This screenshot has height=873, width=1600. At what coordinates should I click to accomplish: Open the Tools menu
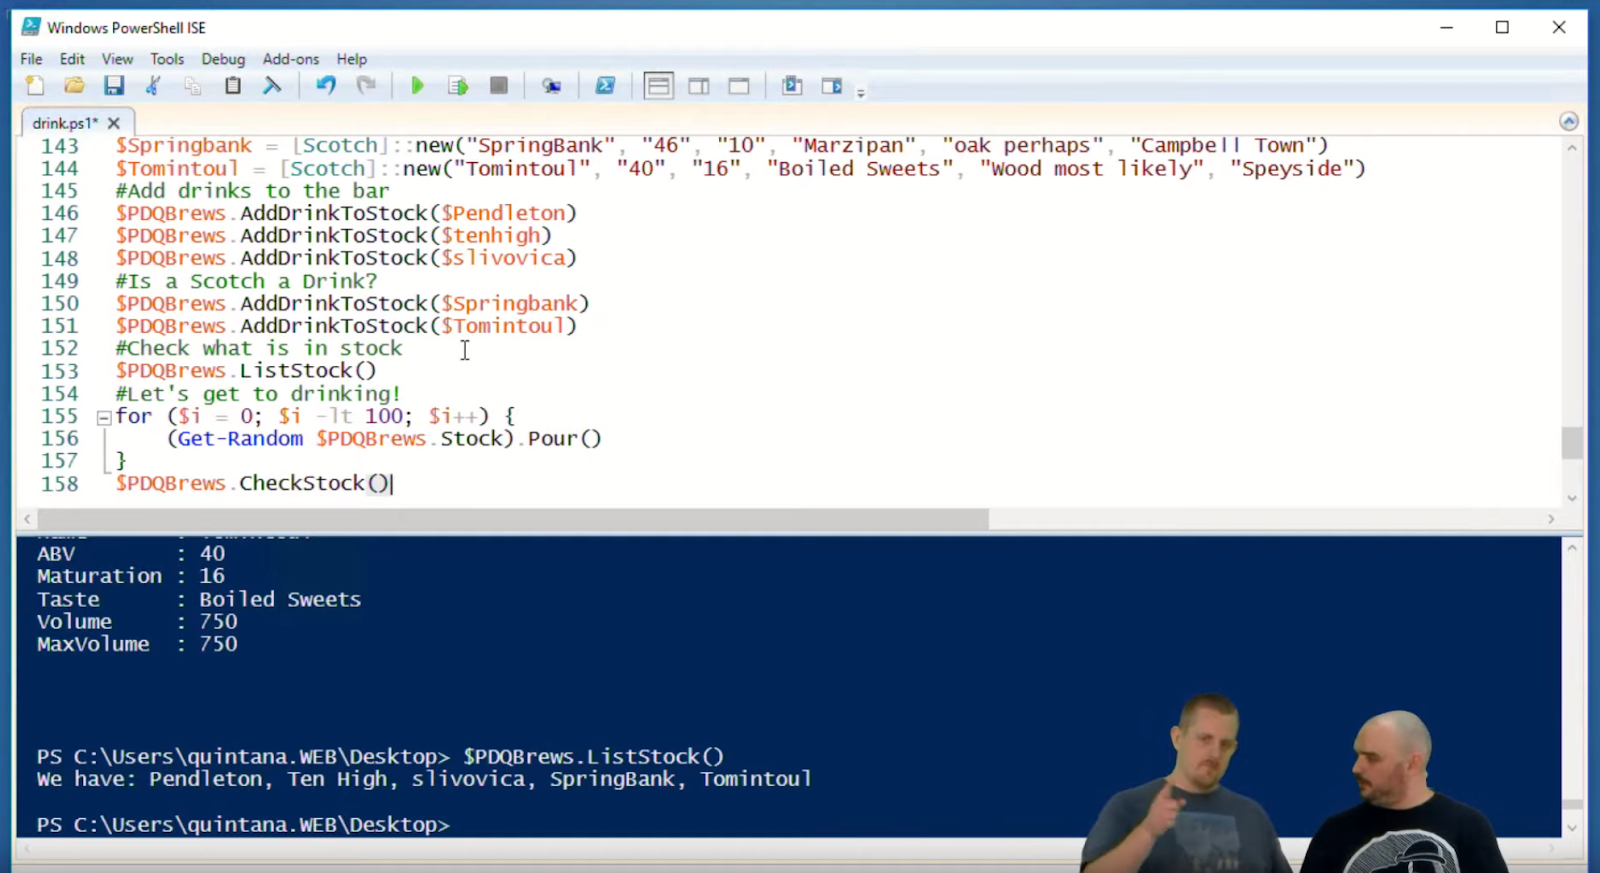pyautogui.click(x=167, y=59)
